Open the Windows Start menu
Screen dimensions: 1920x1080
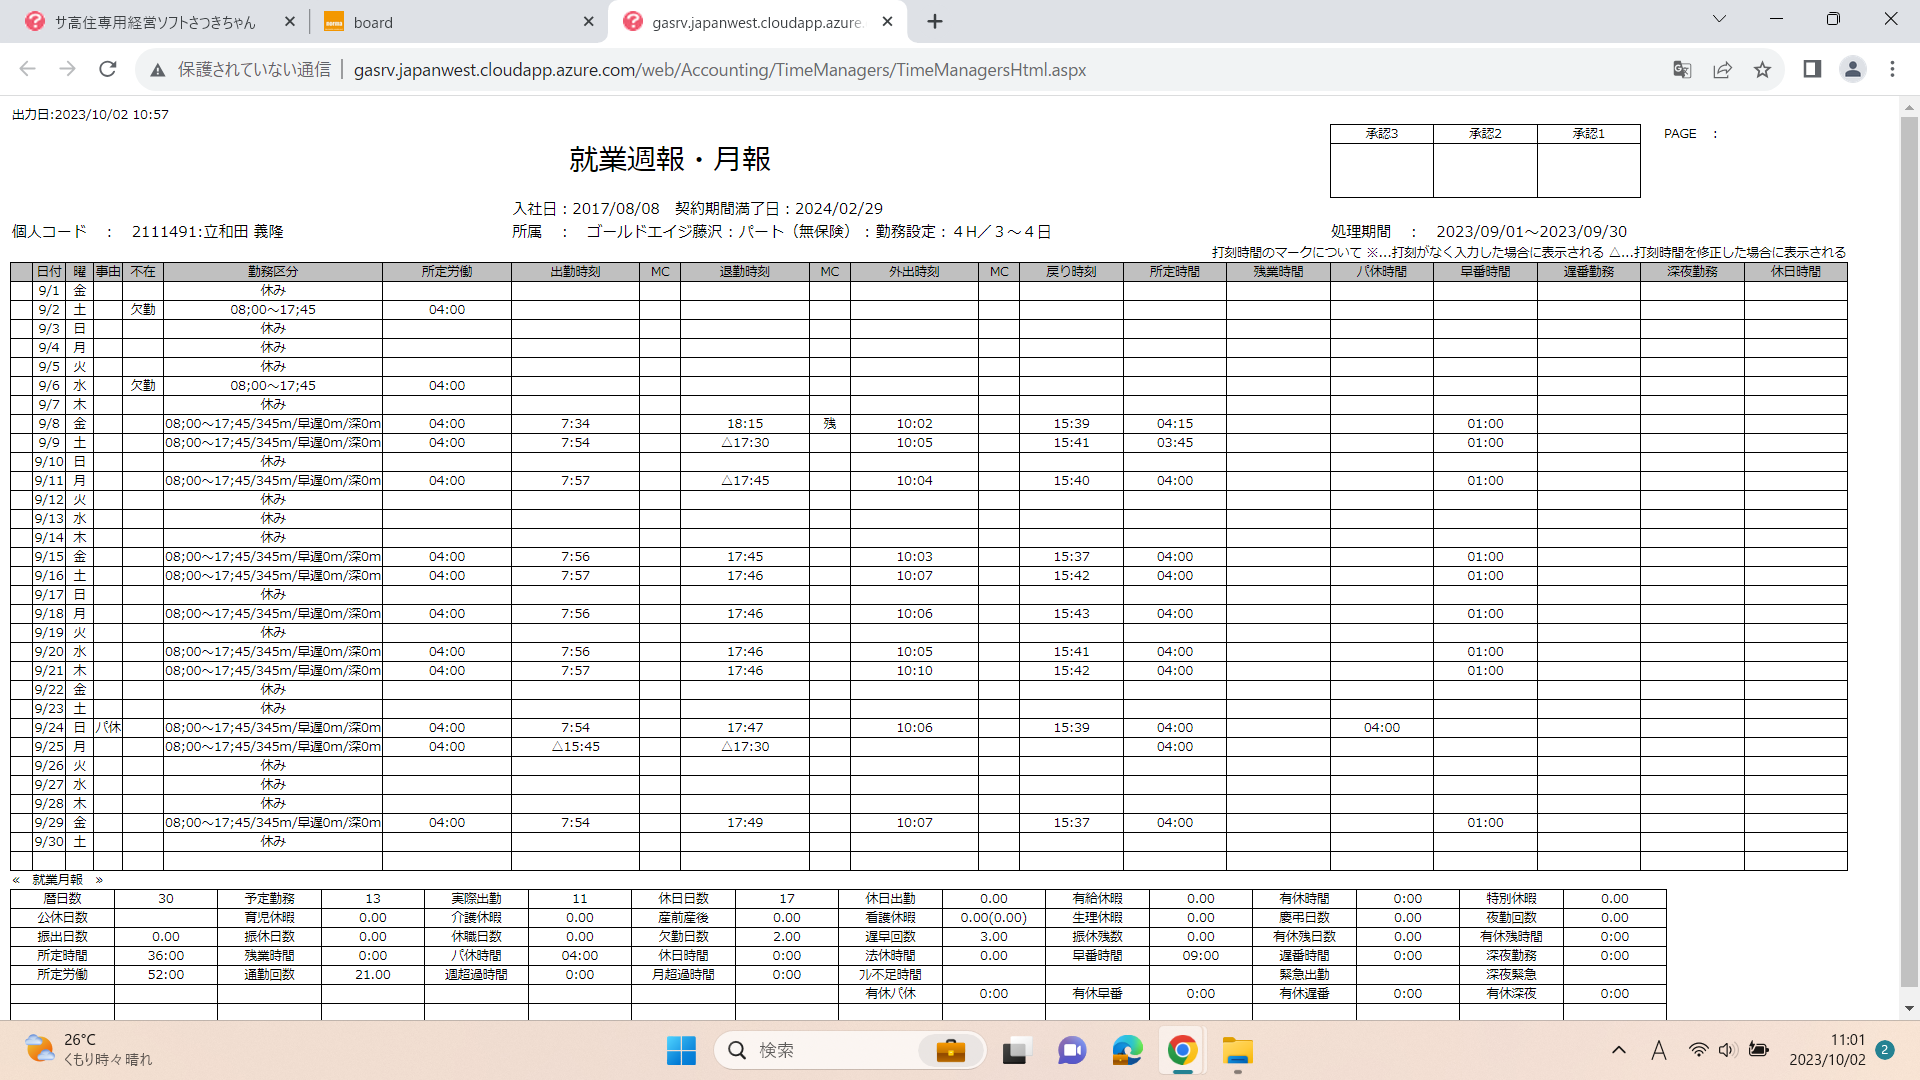[x=681, y=1050]
